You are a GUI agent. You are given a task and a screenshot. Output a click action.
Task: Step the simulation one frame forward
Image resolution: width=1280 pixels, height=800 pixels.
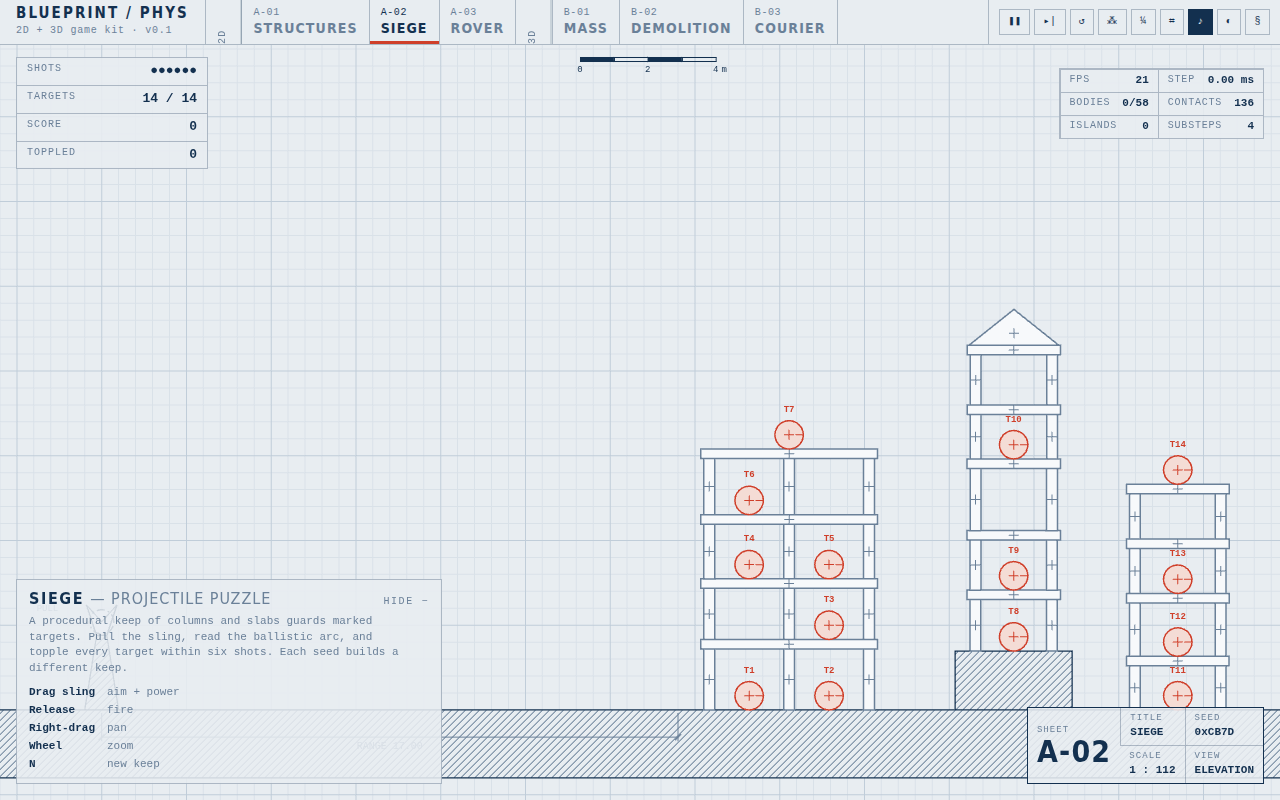click(x=1050, y=22)
